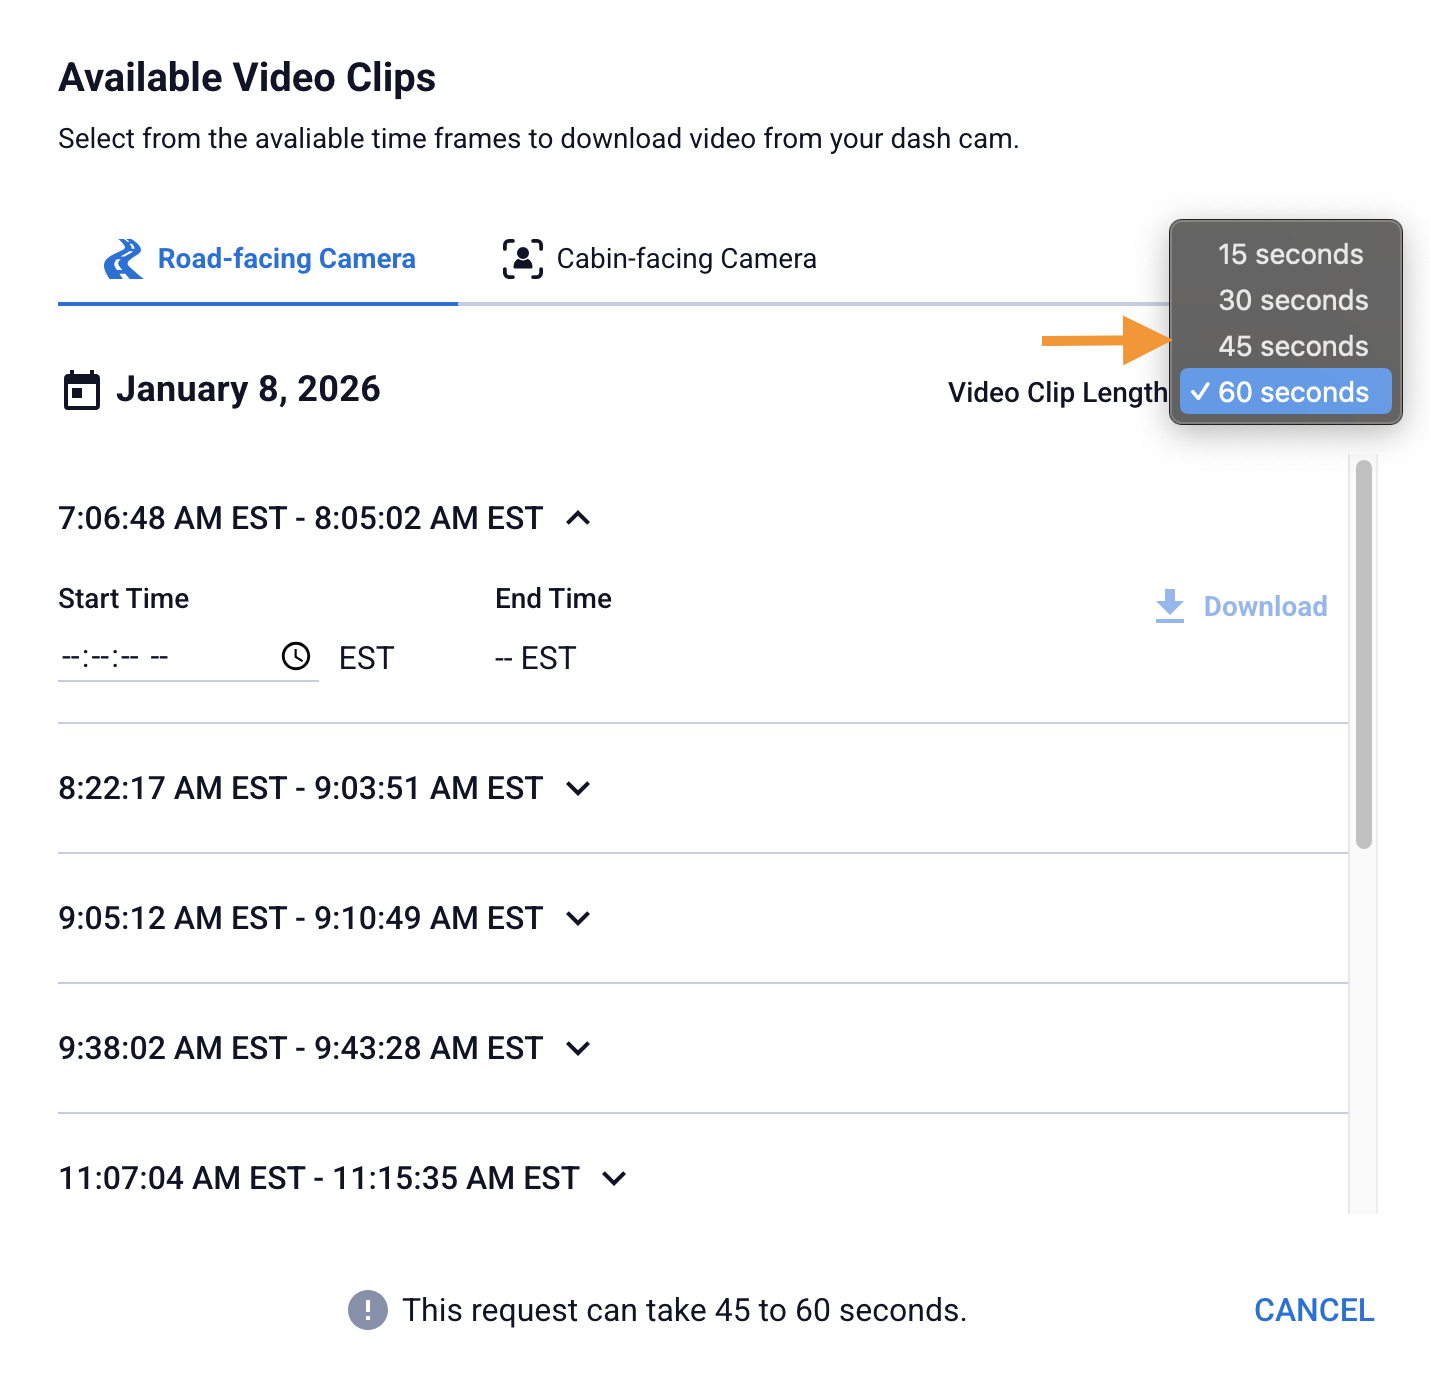Select 15 seconds clip length

pyautogui.click(x=1290, y=255)
